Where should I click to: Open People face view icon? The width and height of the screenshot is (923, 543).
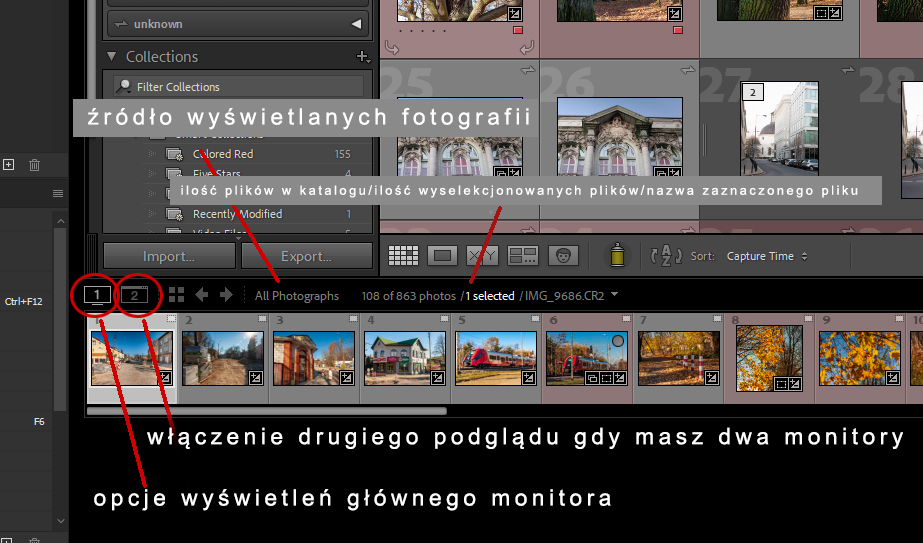(565, 256)
